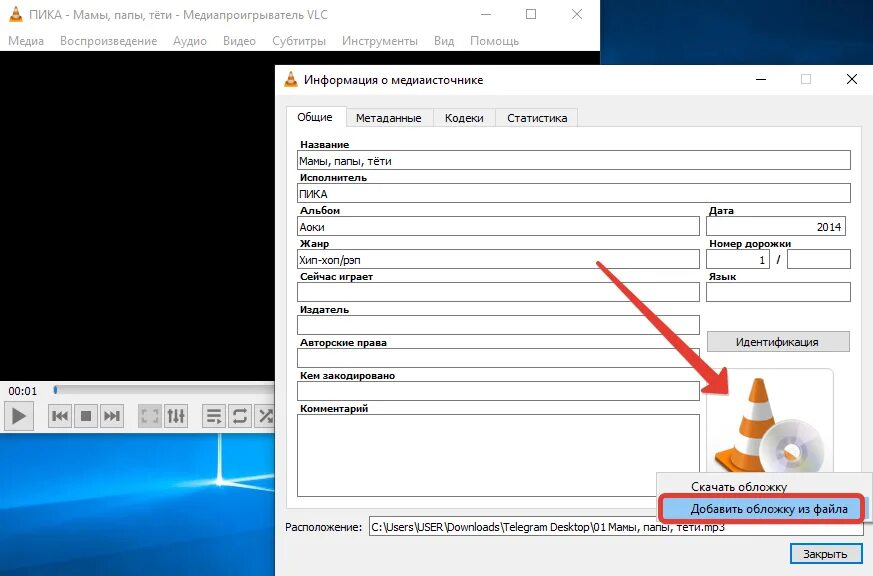This screenshot has height=576, width=873.
Task: Open the Инструменты menu
Action: (380, 41)
